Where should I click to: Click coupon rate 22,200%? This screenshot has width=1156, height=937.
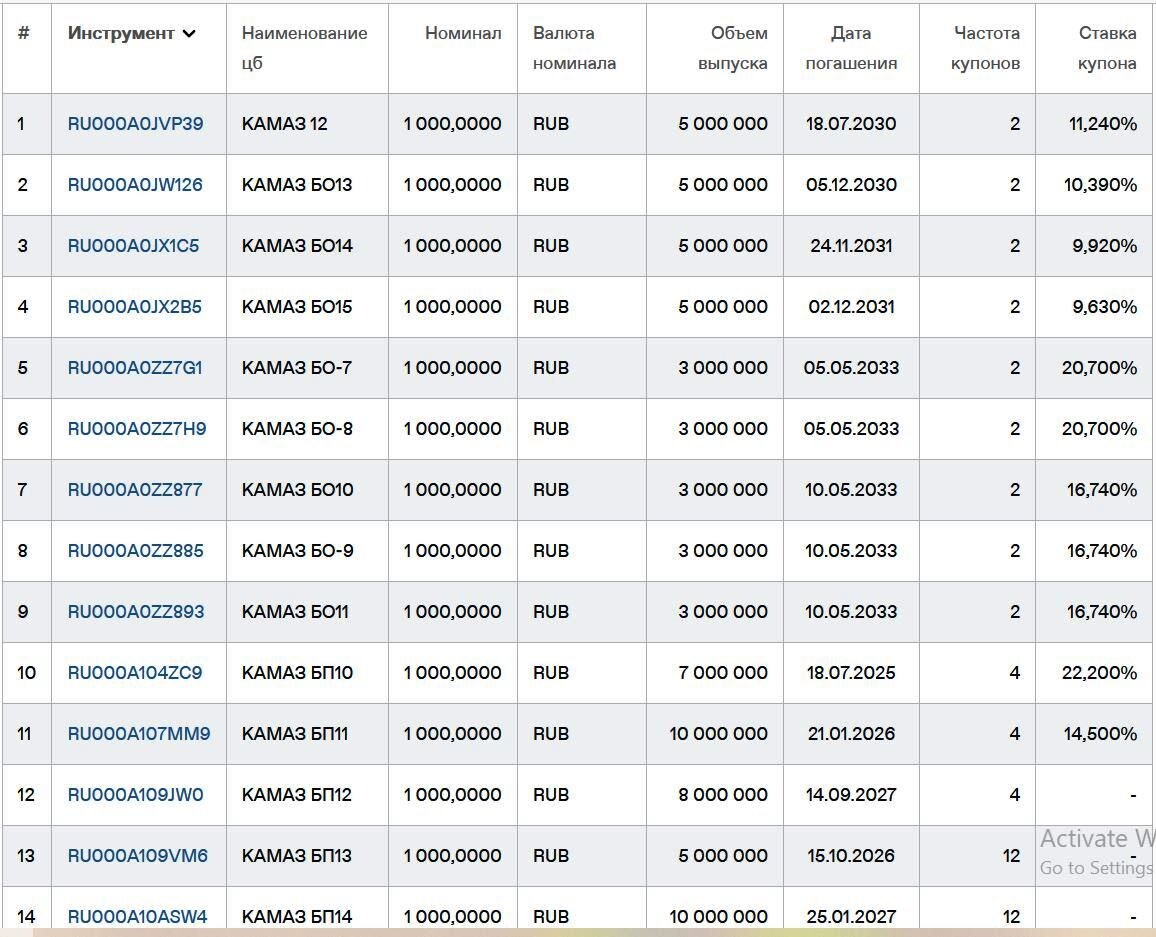pyautogui.click(x=1099, y=673)
